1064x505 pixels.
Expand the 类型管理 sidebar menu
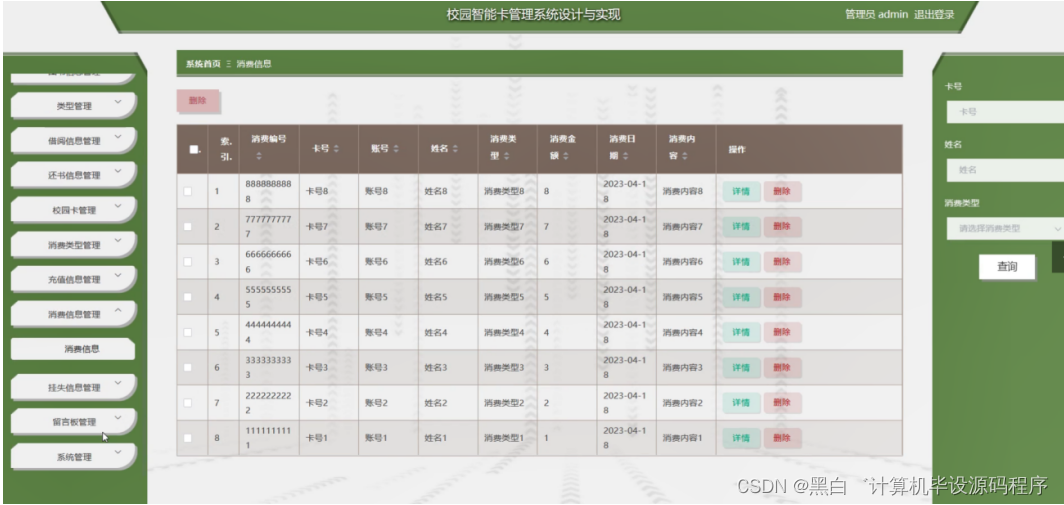click(x=73, y=106)
